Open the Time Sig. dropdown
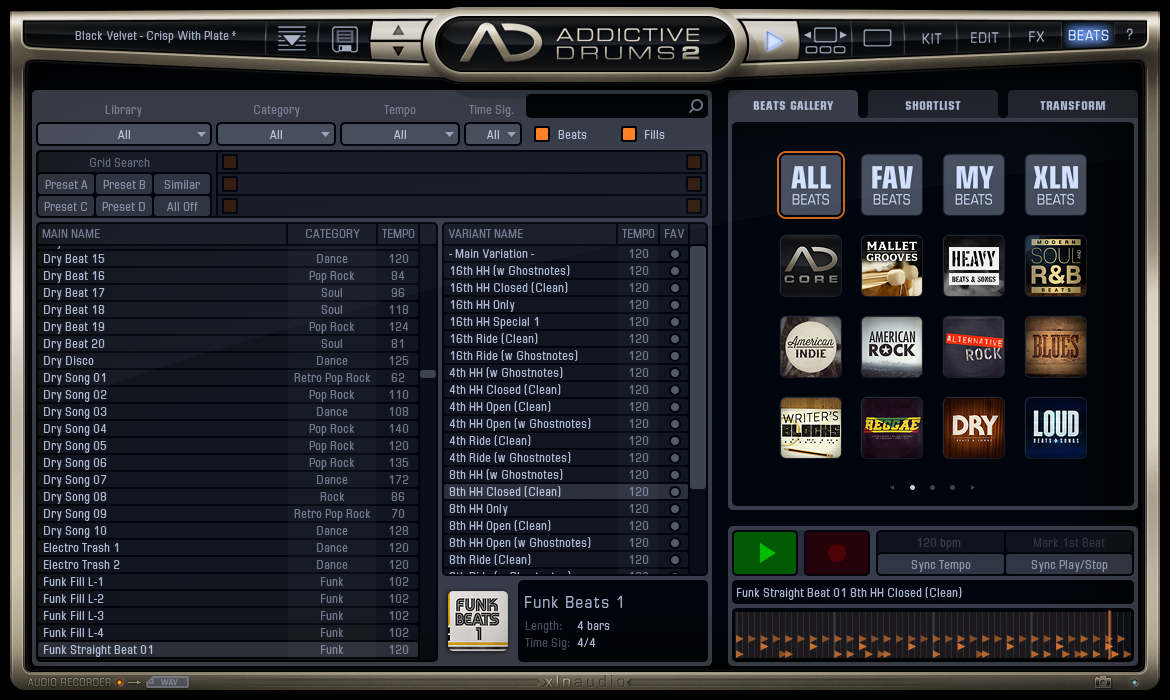The image size is (1170, 700). pos(492,134)
